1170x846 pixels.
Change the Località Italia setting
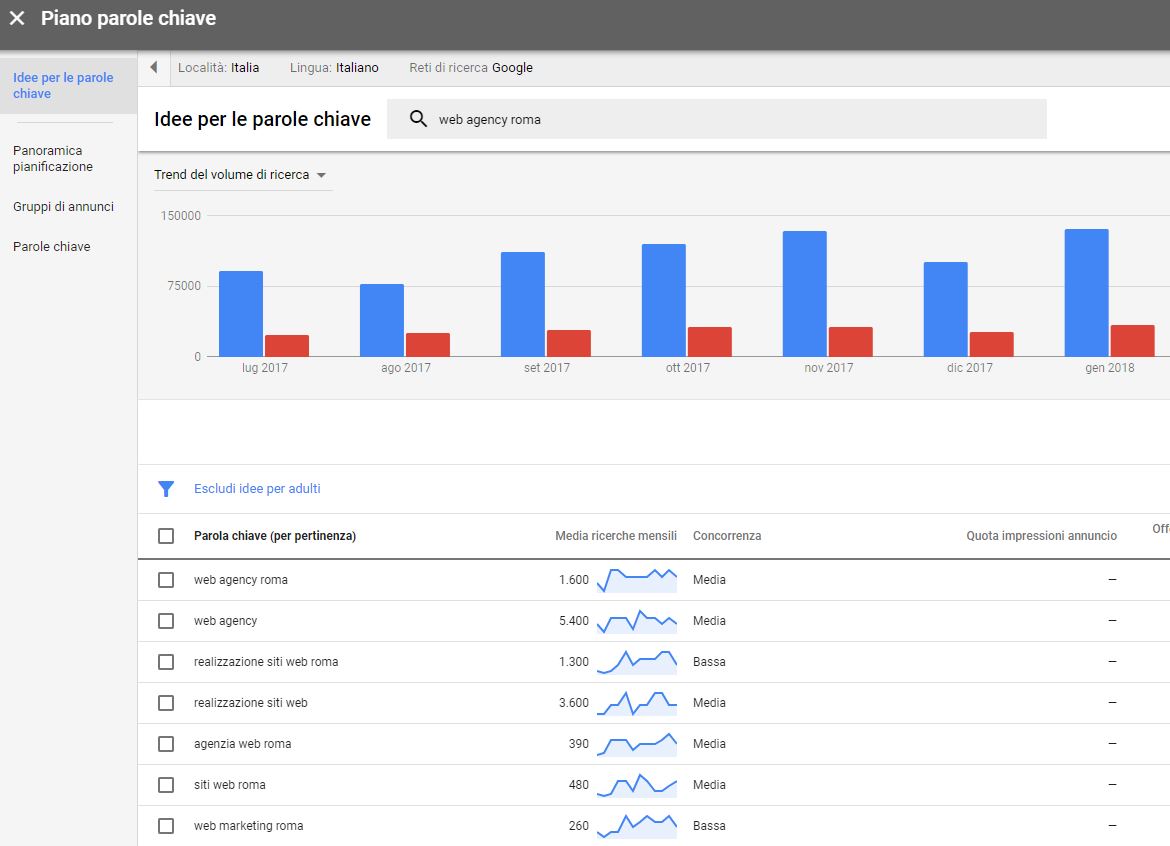219,67
